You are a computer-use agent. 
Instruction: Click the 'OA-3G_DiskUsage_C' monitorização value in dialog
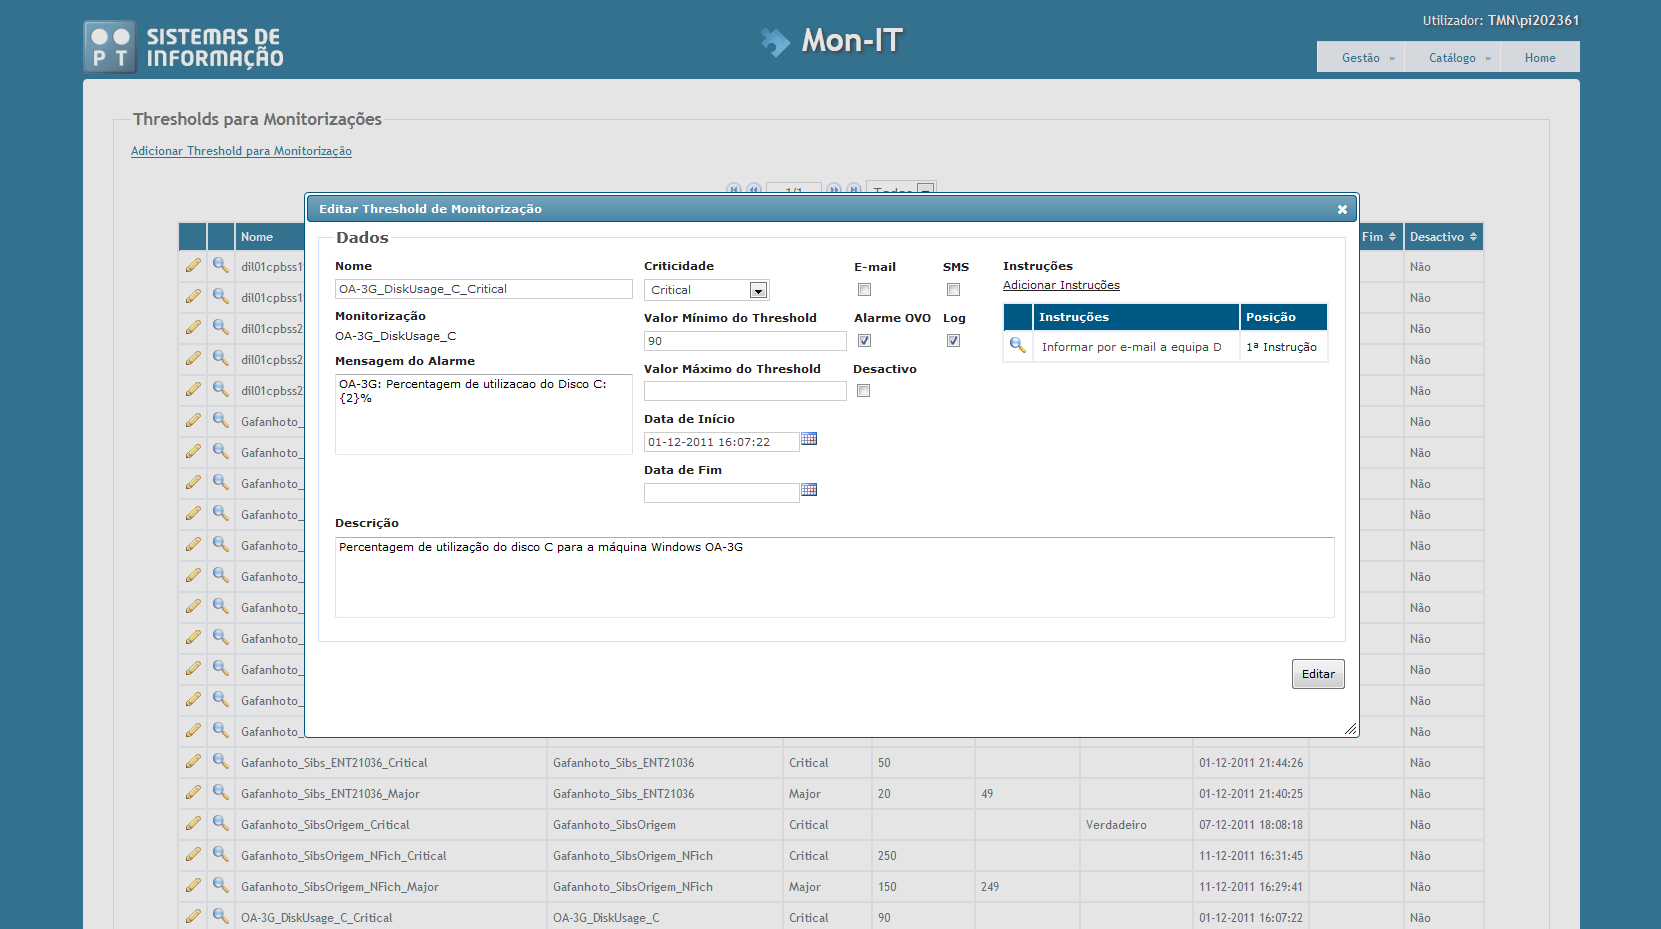tap(395, 336)
